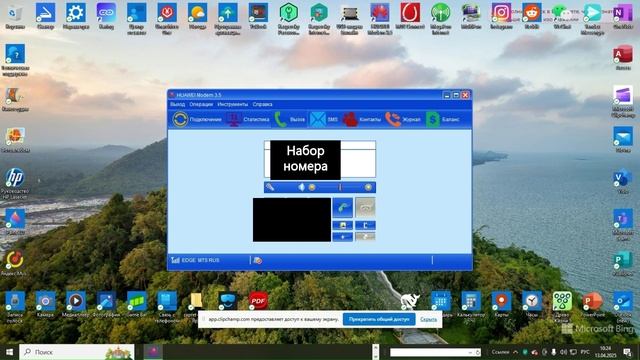Click the volume slider track in dialer
Image resolution: width=640 pixels, height=360 pixels.
340,187
